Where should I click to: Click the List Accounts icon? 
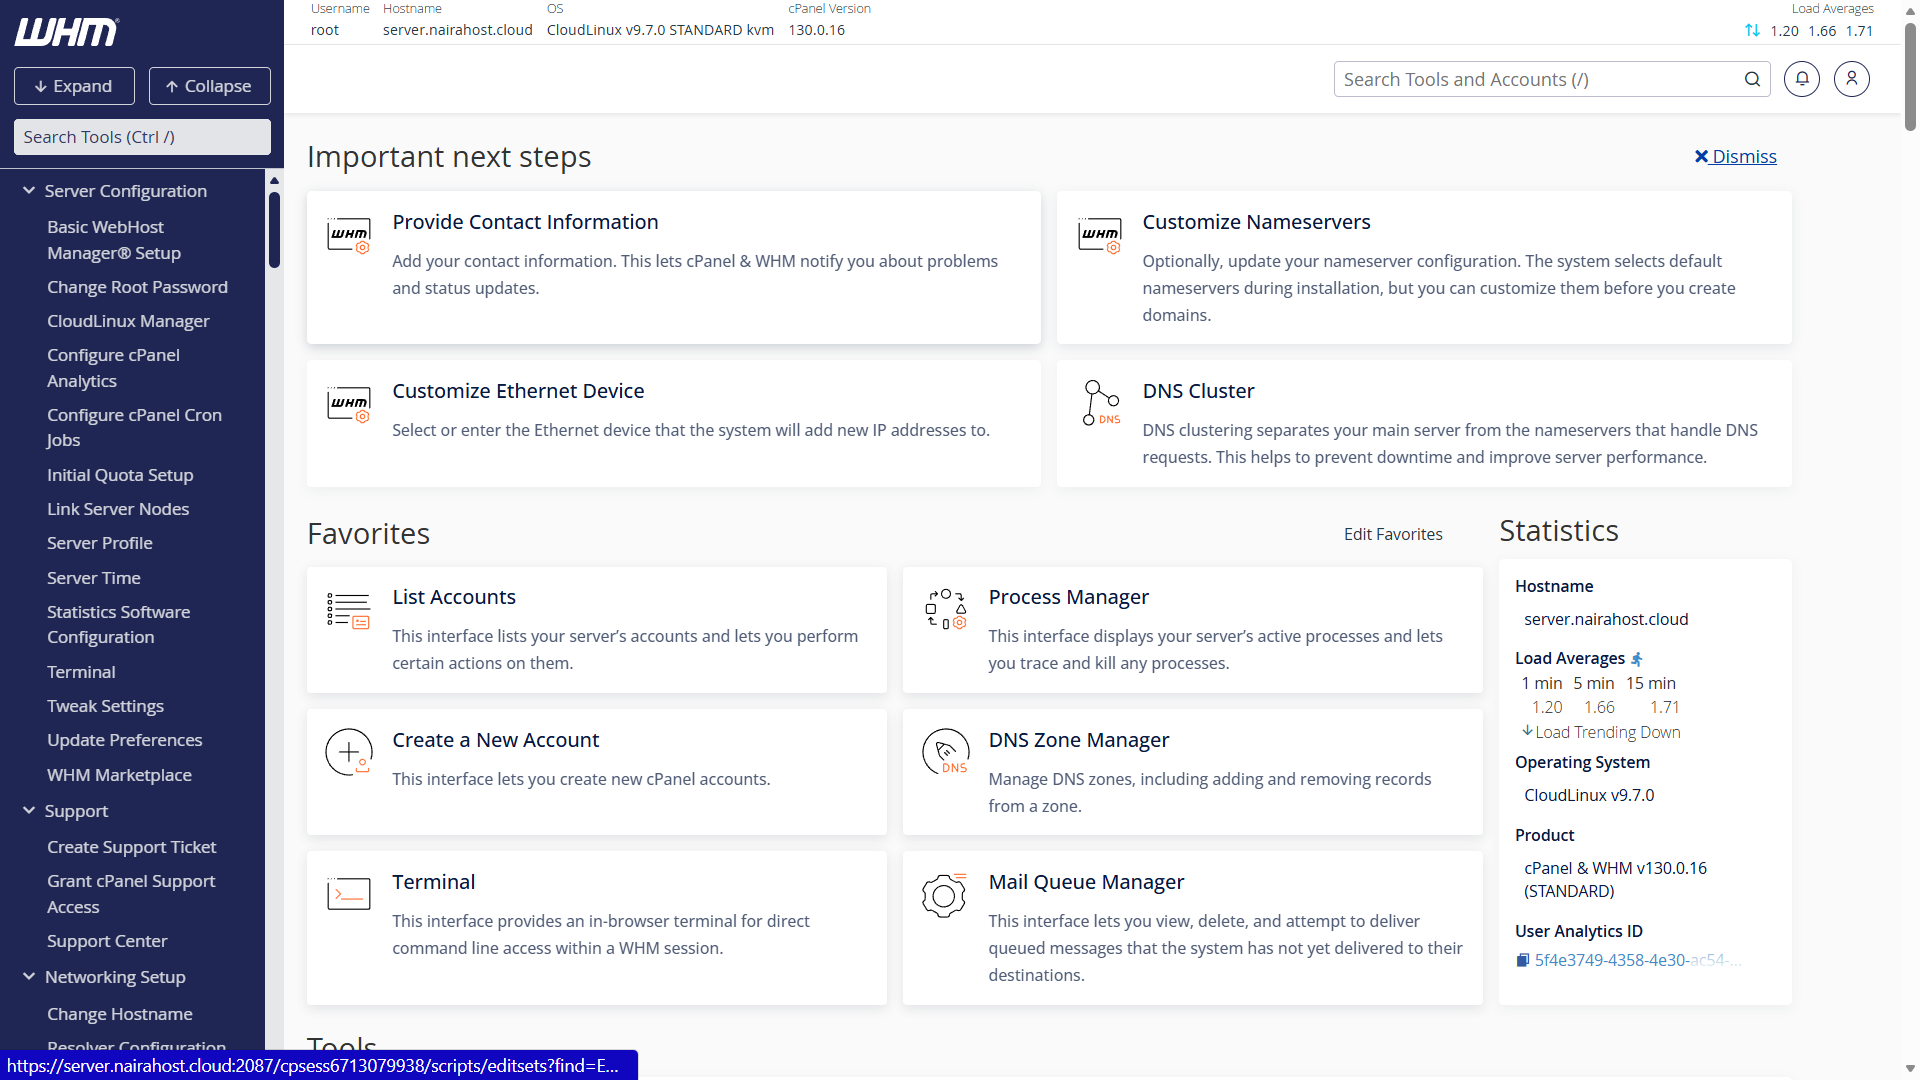(x=349, y=610)
